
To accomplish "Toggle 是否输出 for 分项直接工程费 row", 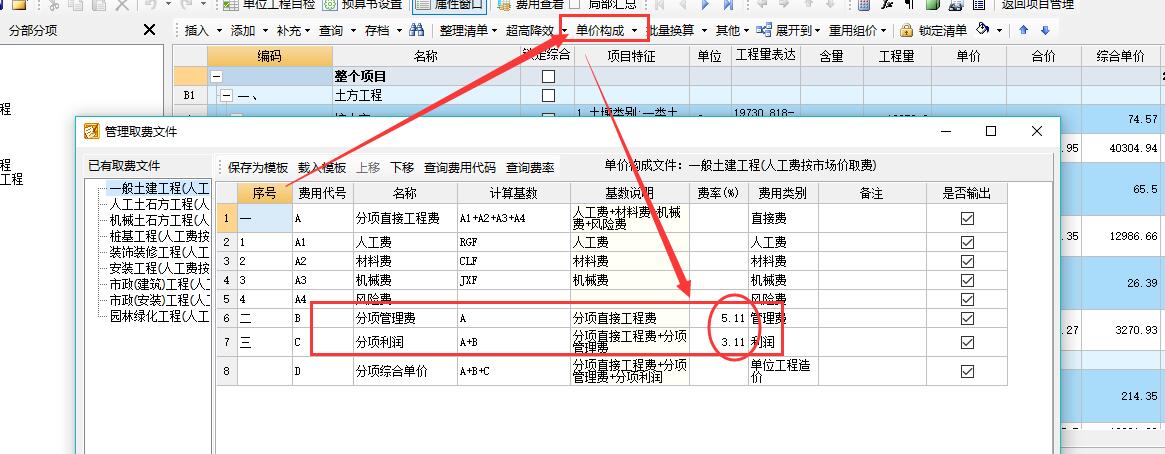I will [967, 218].
